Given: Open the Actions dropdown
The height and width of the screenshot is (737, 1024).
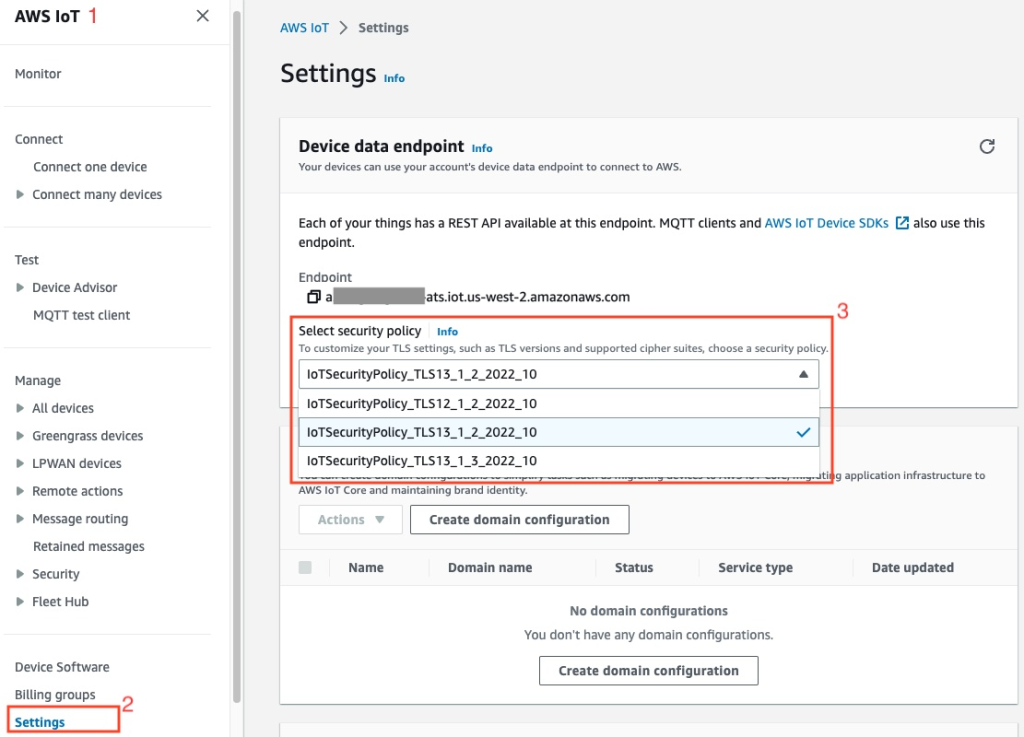Looking at the screenshot, I should click(350, 519).
